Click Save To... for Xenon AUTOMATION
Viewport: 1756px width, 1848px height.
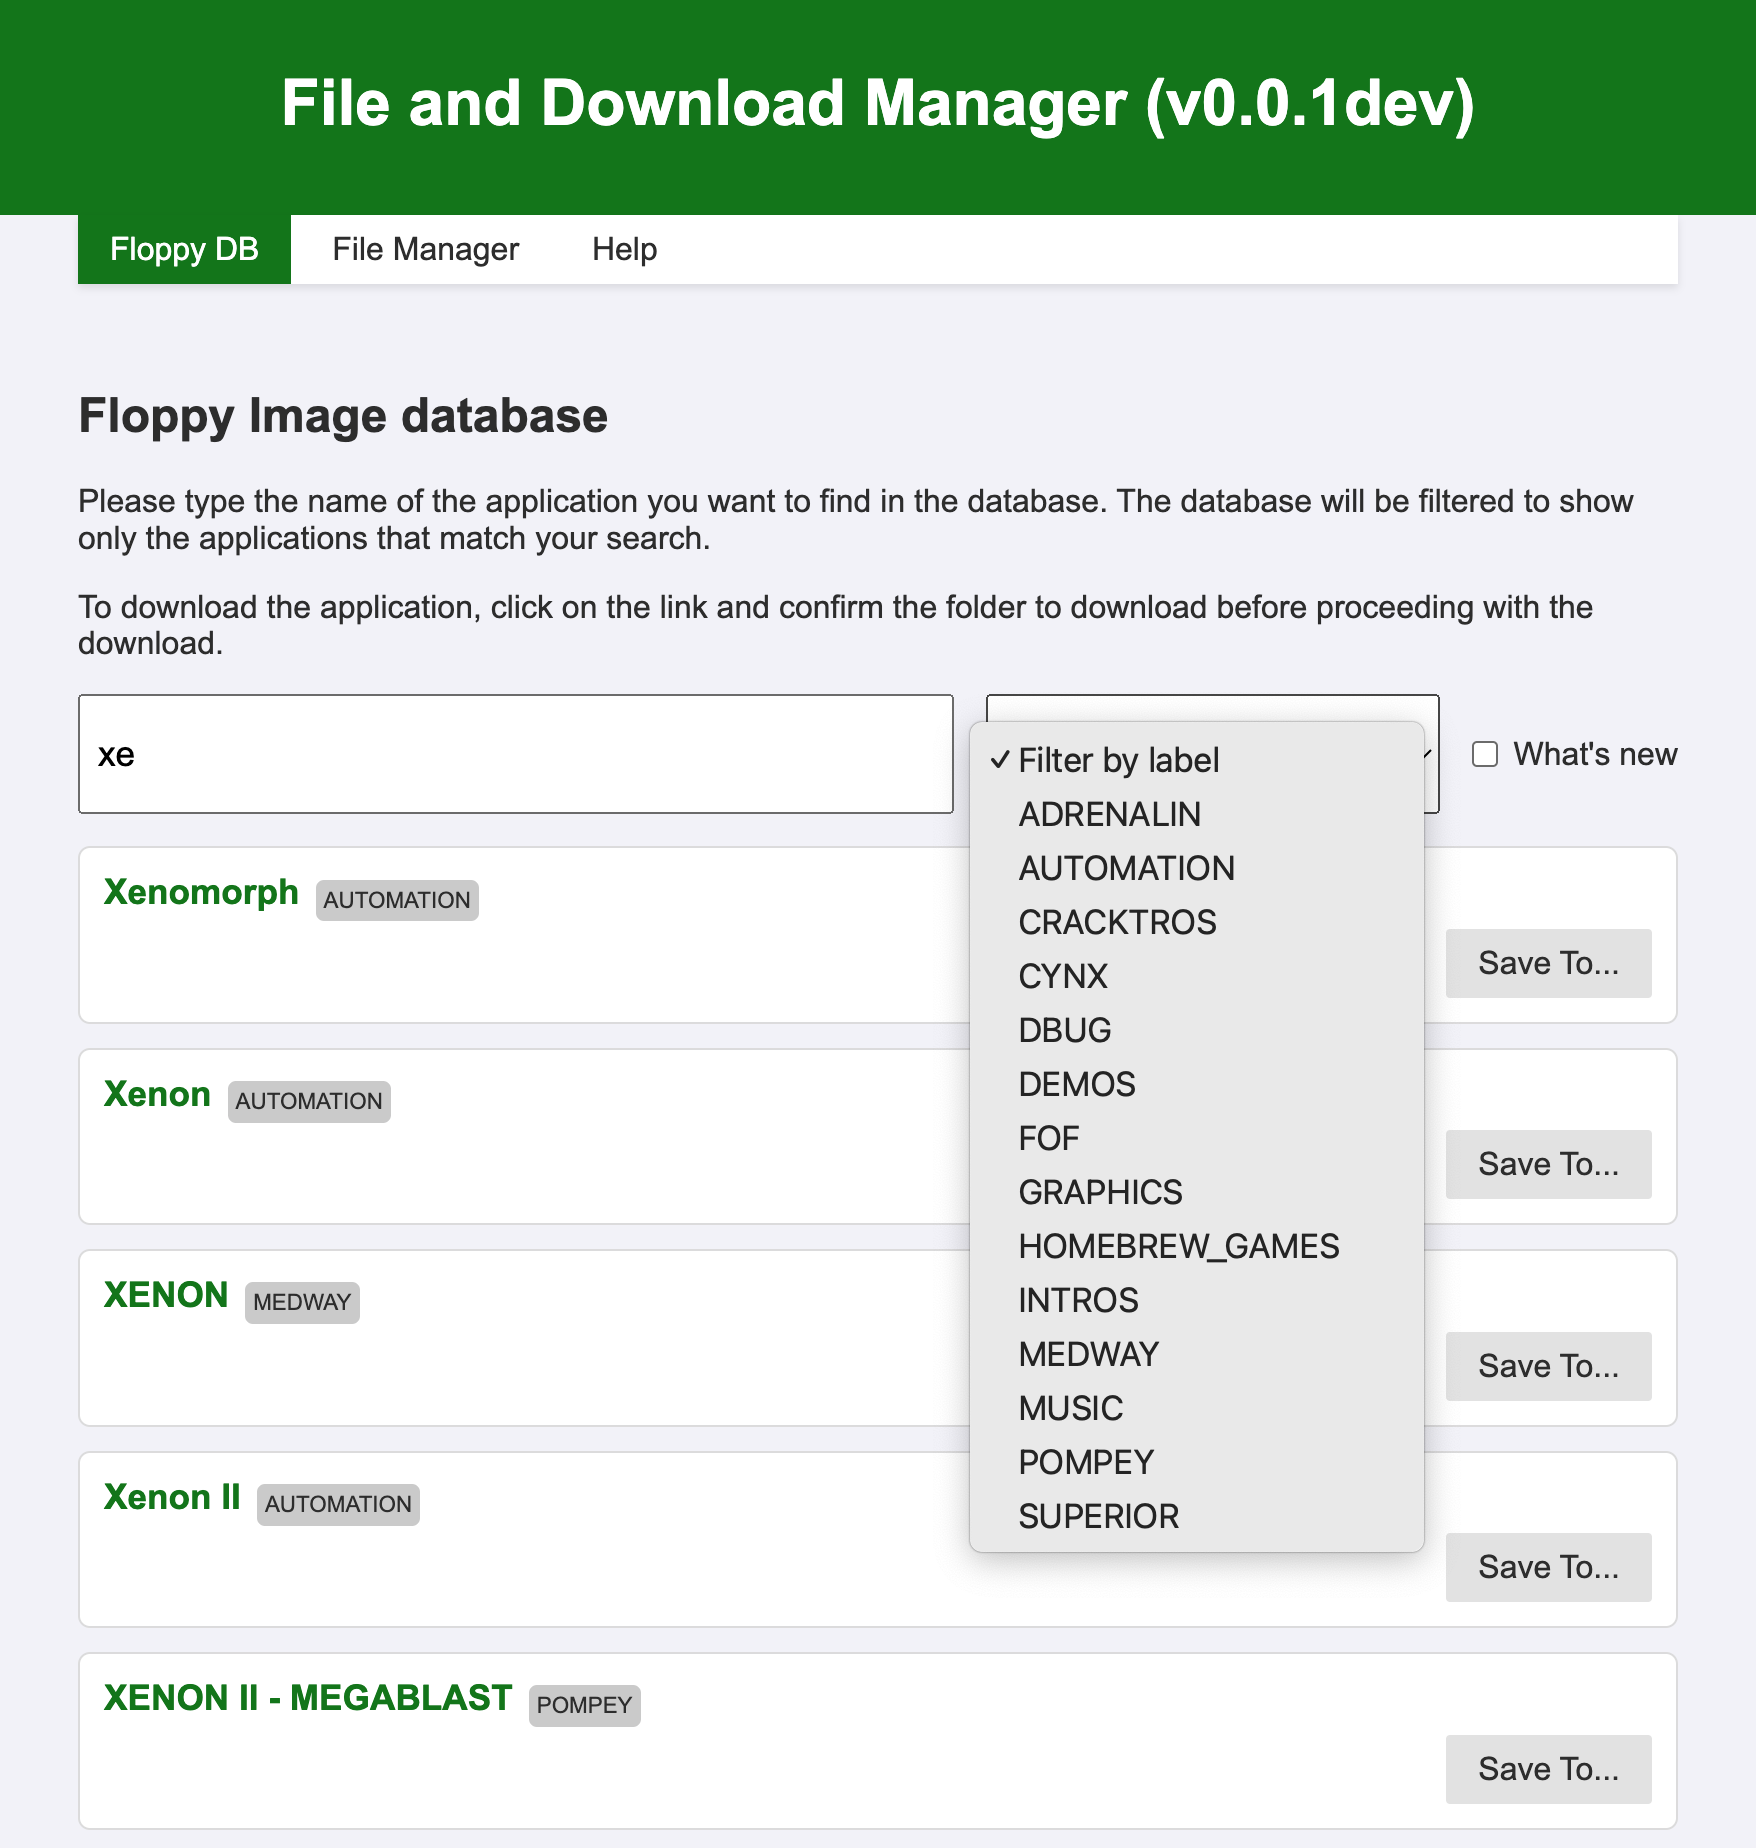(1548, 1164)
